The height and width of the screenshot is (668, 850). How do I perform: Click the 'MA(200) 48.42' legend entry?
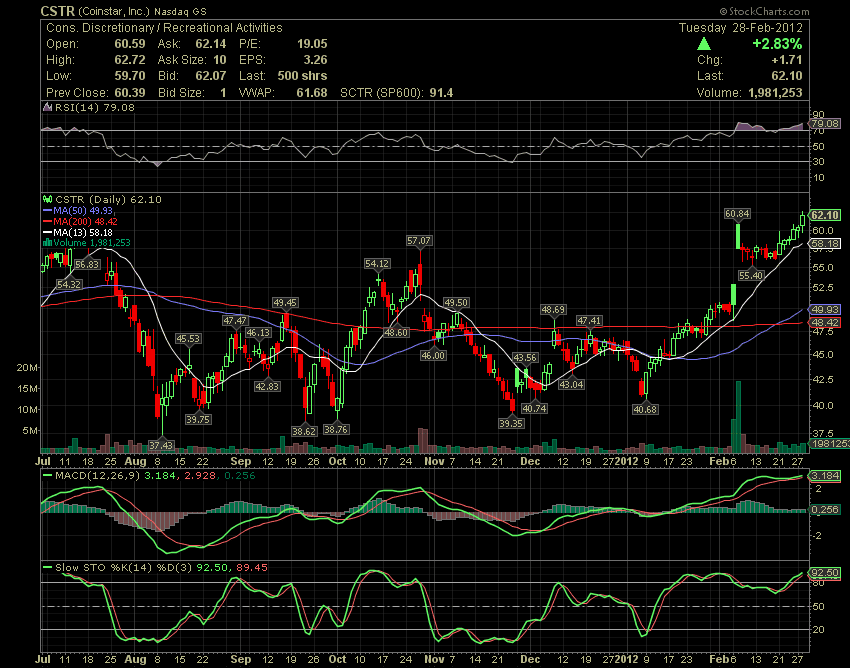(85, 221)
